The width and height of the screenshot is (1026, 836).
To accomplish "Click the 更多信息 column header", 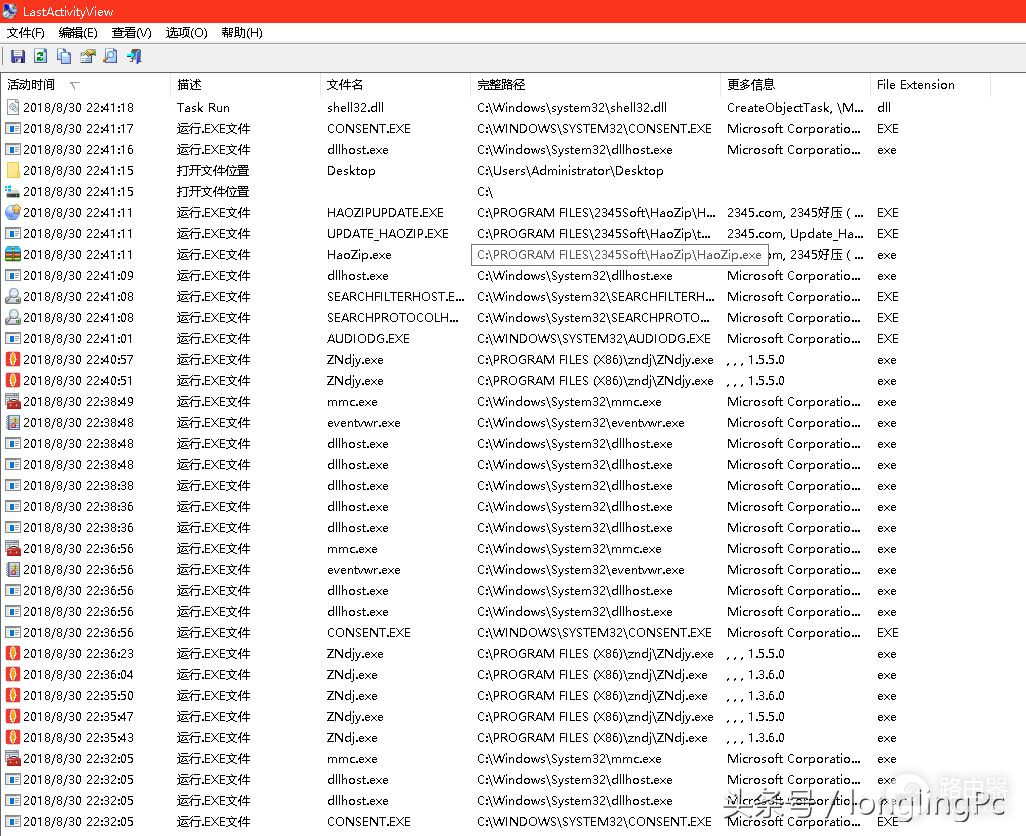I will 751,85.
